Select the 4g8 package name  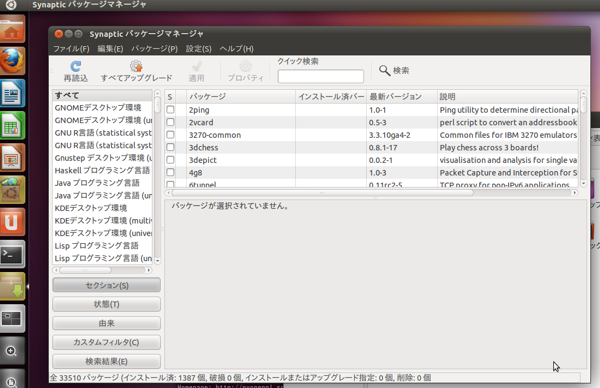[x=195, y=173]
